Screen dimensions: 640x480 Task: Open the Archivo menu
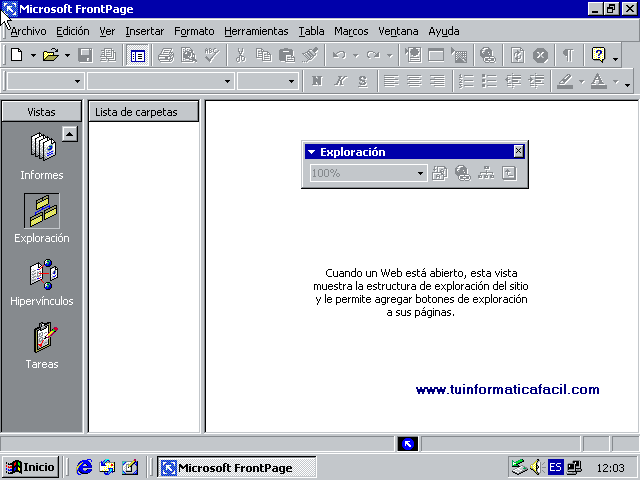[28, 31]
